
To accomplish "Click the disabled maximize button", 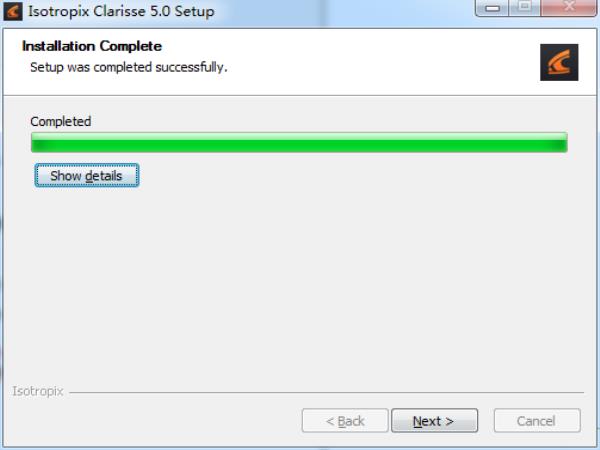I will pos(525,7).
